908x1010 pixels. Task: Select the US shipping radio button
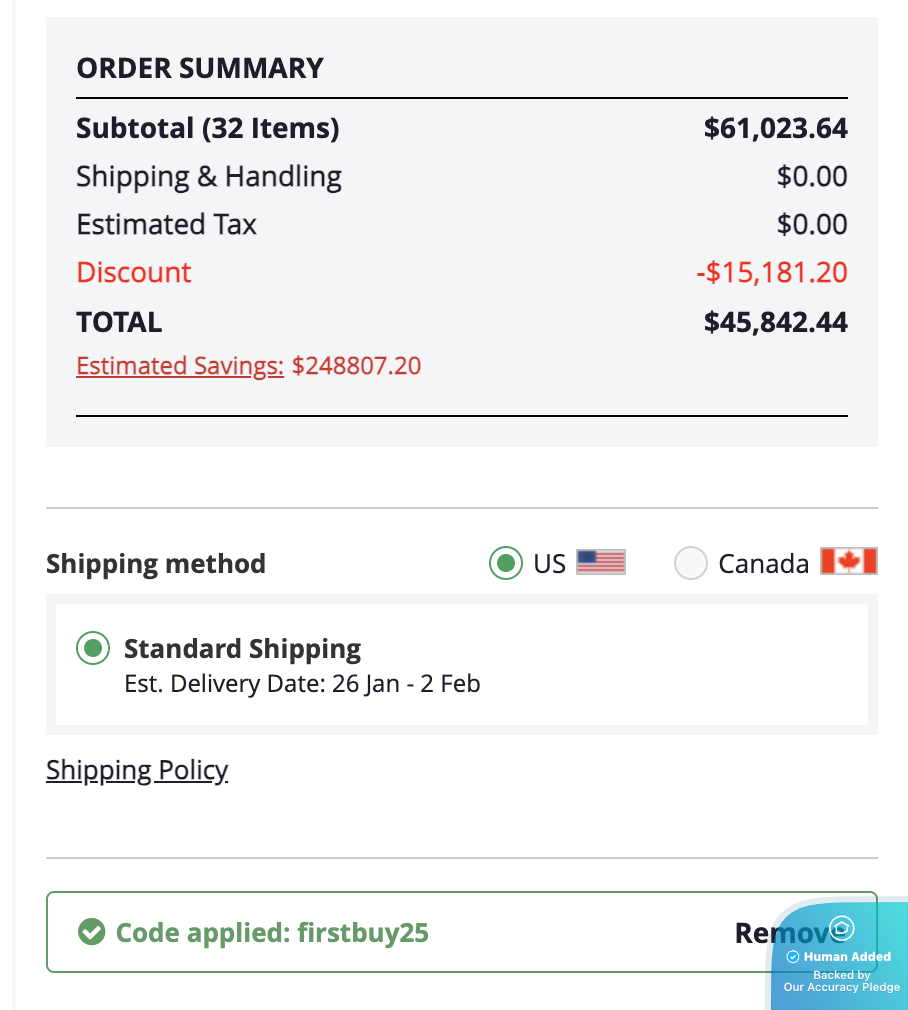[x=507, y=563]
